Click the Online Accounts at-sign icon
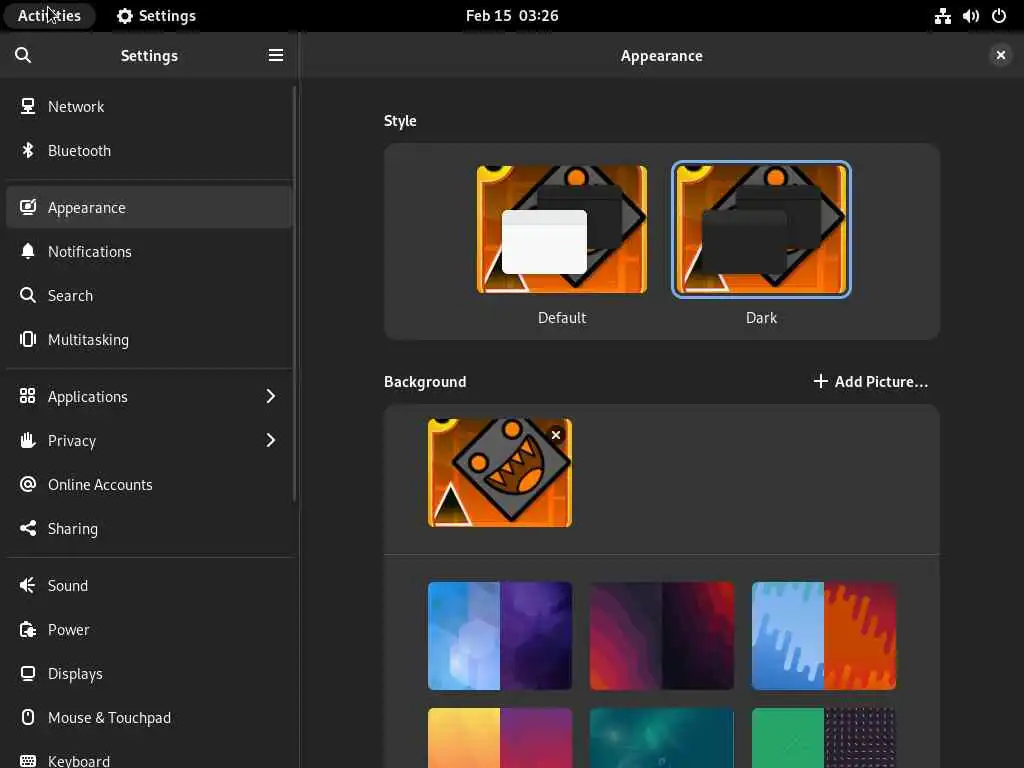This screenshot has height=768, width=1024. tap(27, 485)
